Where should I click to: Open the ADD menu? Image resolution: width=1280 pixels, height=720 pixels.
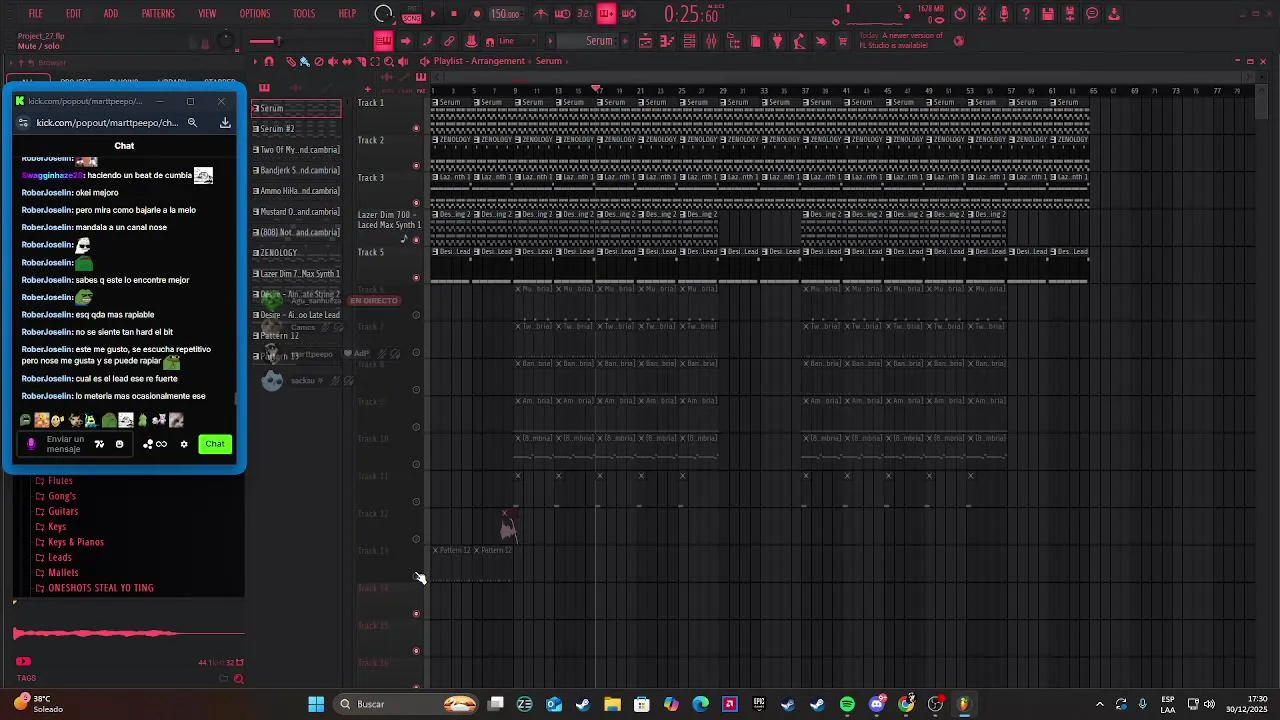tap(110, 14)
